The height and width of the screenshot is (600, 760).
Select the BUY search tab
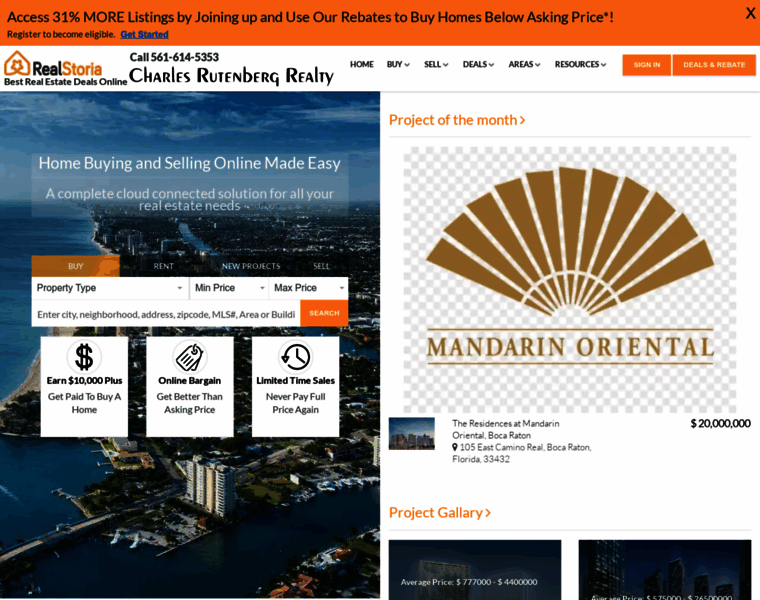[x=76, y=266]
